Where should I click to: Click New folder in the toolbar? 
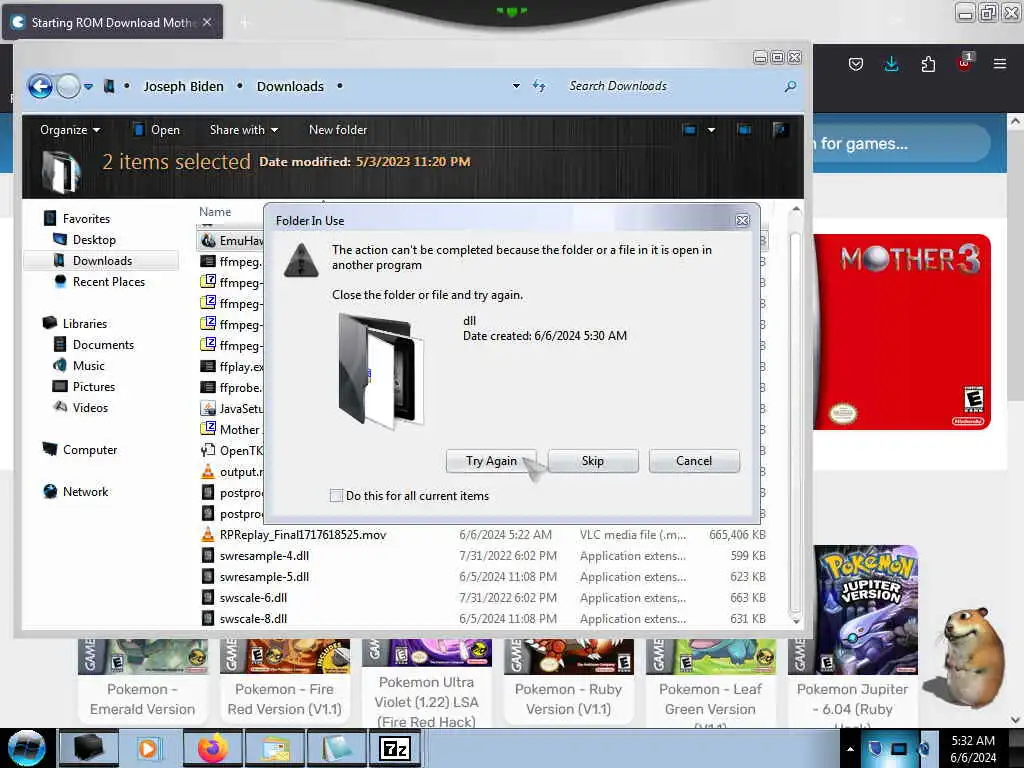point(338,130)
